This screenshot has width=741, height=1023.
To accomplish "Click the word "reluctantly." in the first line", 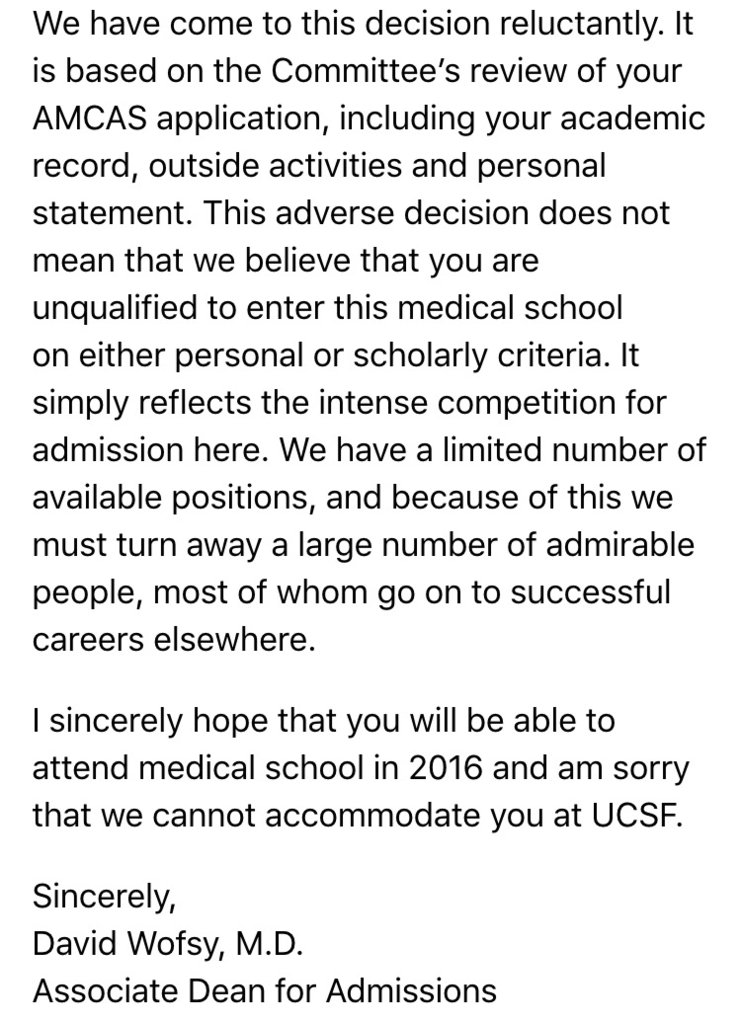I will (582, 24).
